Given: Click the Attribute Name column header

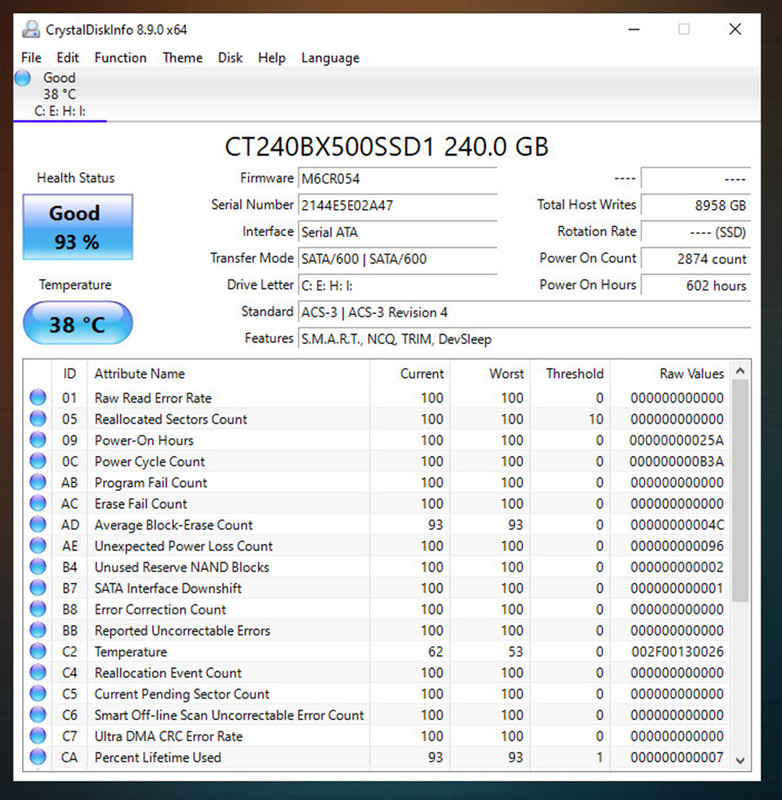Looking at the screenshot, I should (x=228, y=373).
